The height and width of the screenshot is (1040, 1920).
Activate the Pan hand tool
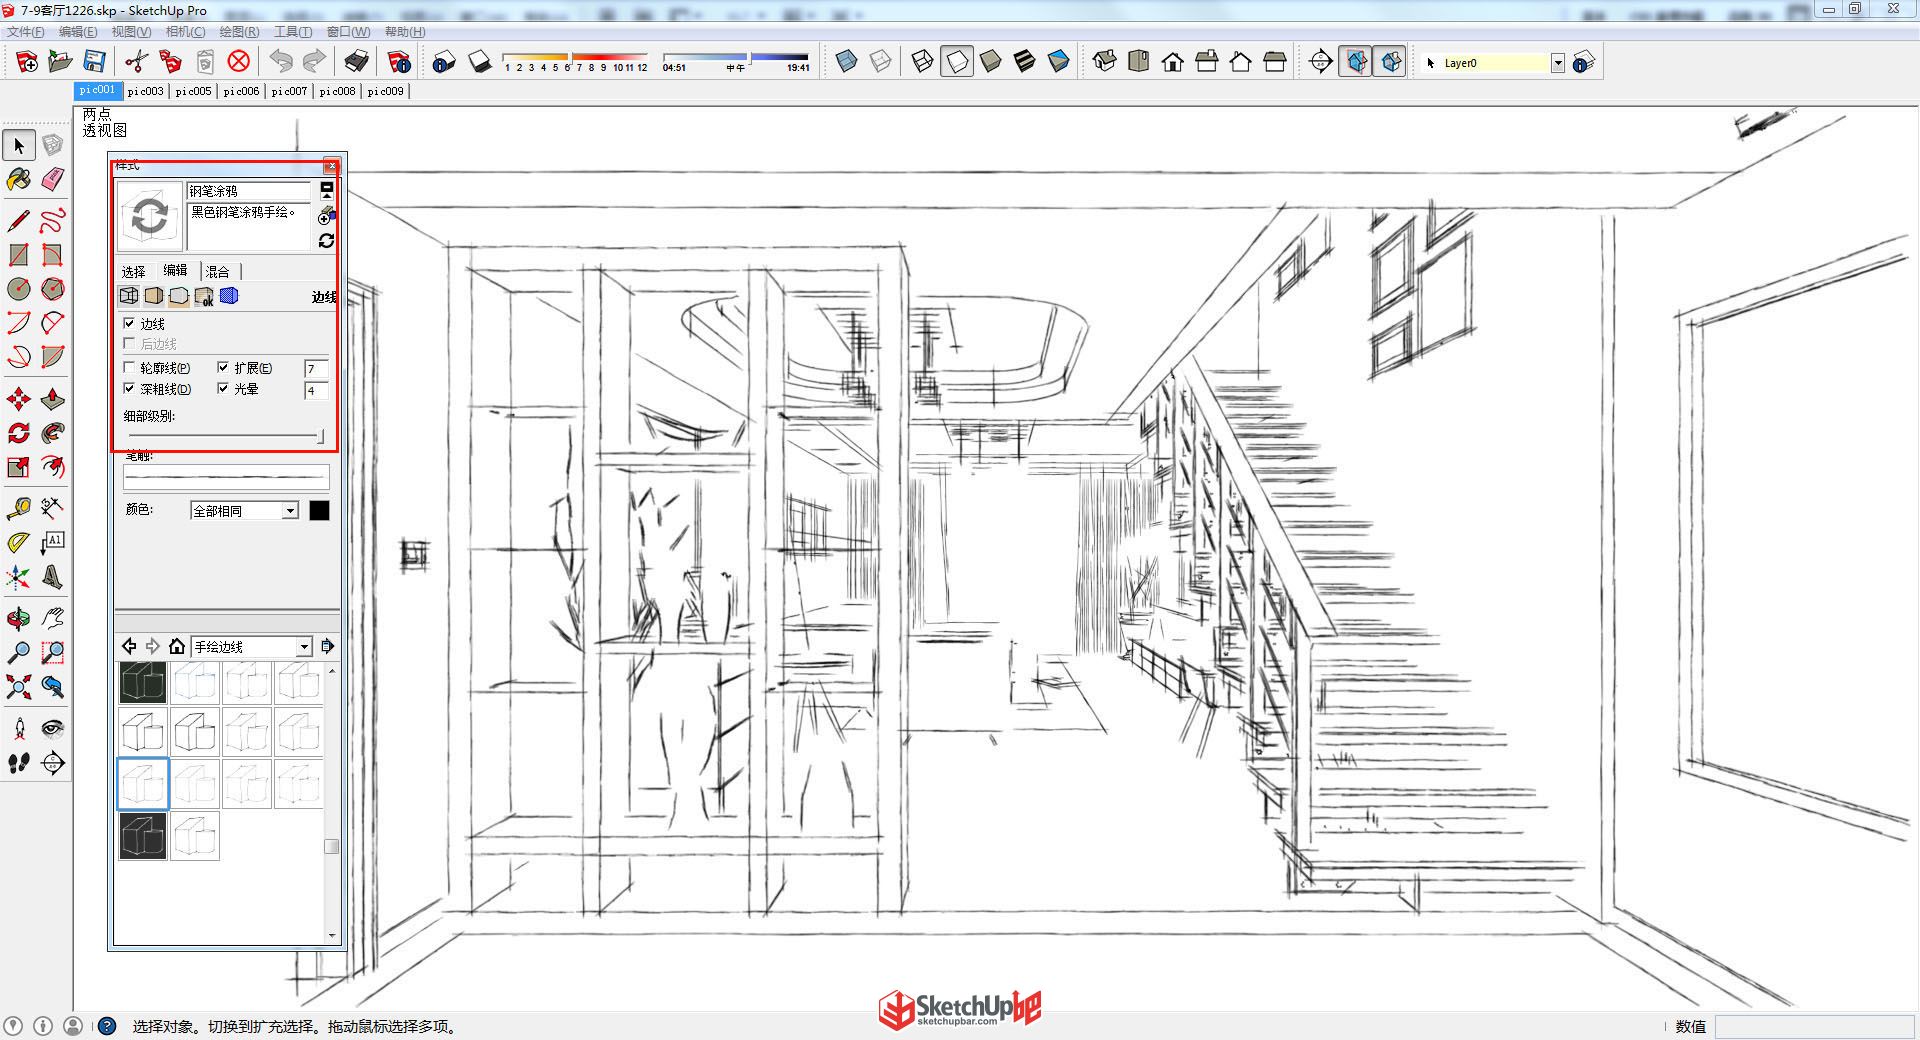(x=53, y=619)
